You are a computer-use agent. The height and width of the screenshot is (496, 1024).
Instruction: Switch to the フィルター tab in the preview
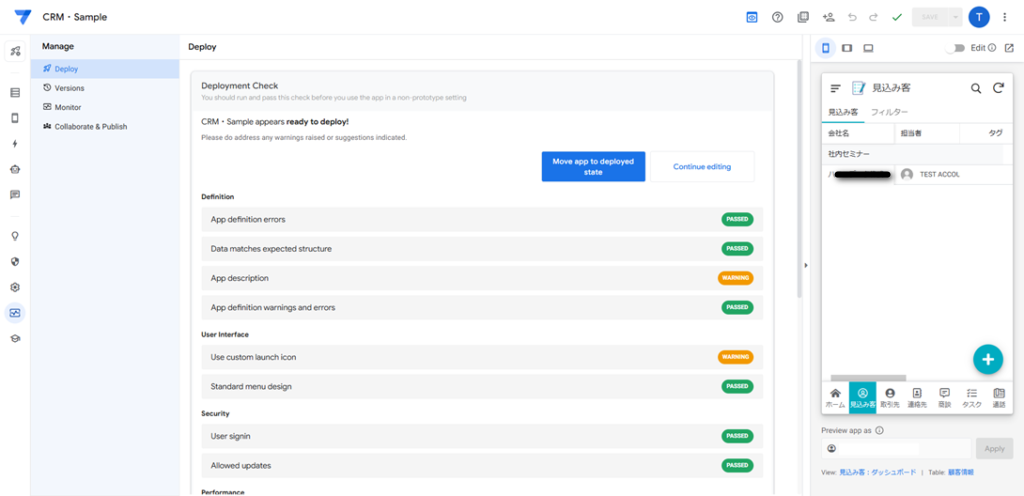(889, 112)
